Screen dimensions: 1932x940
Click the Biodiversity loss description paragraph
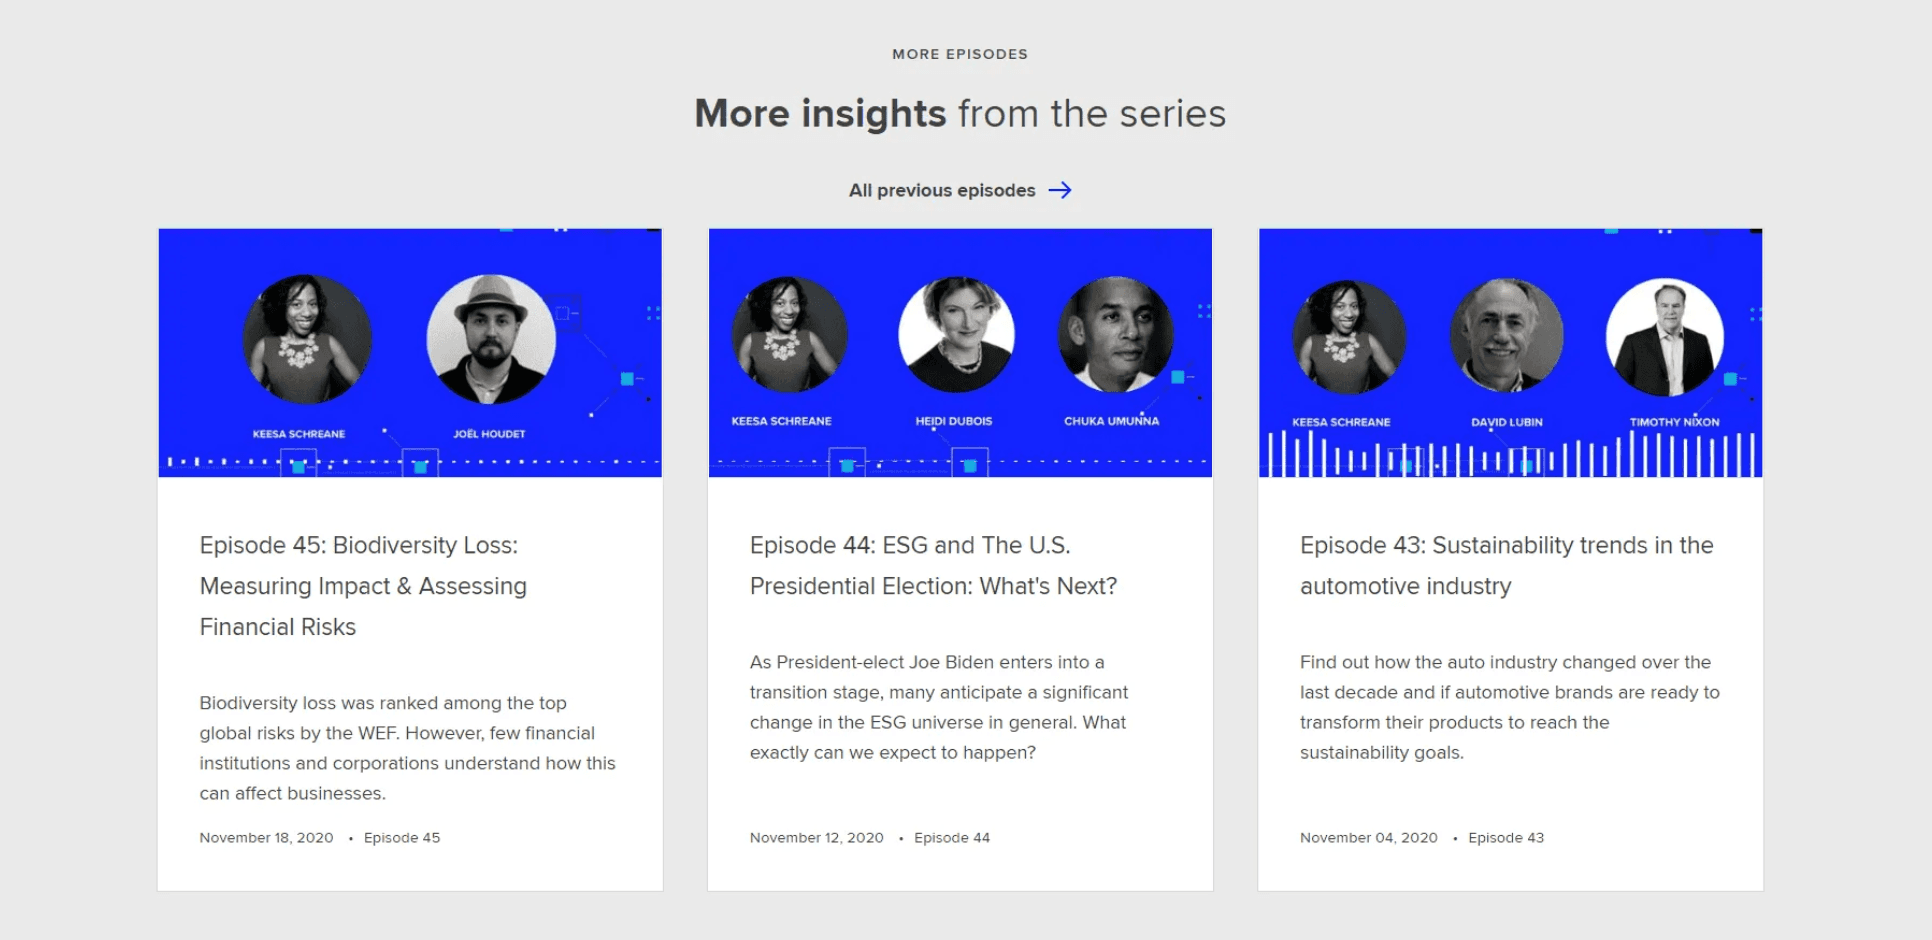click(407, 748)
